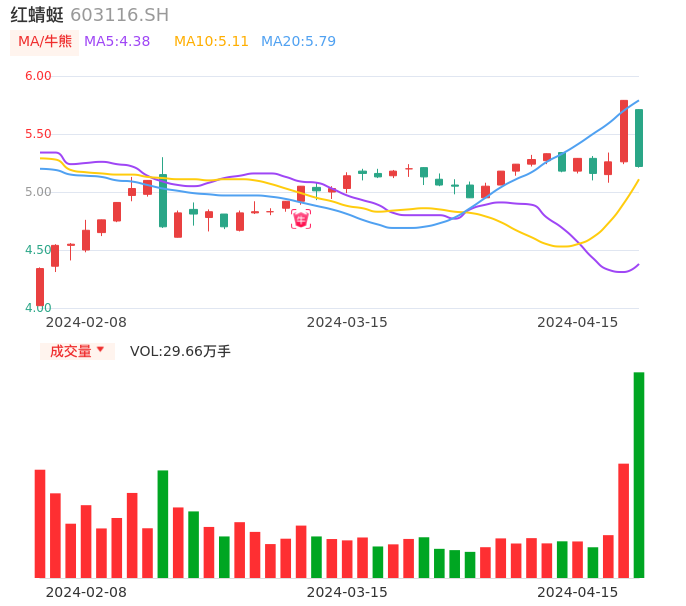This screenshot has width=686, height=606.
Task: Click the first red volume bar on the left
Action: [40, 523]
